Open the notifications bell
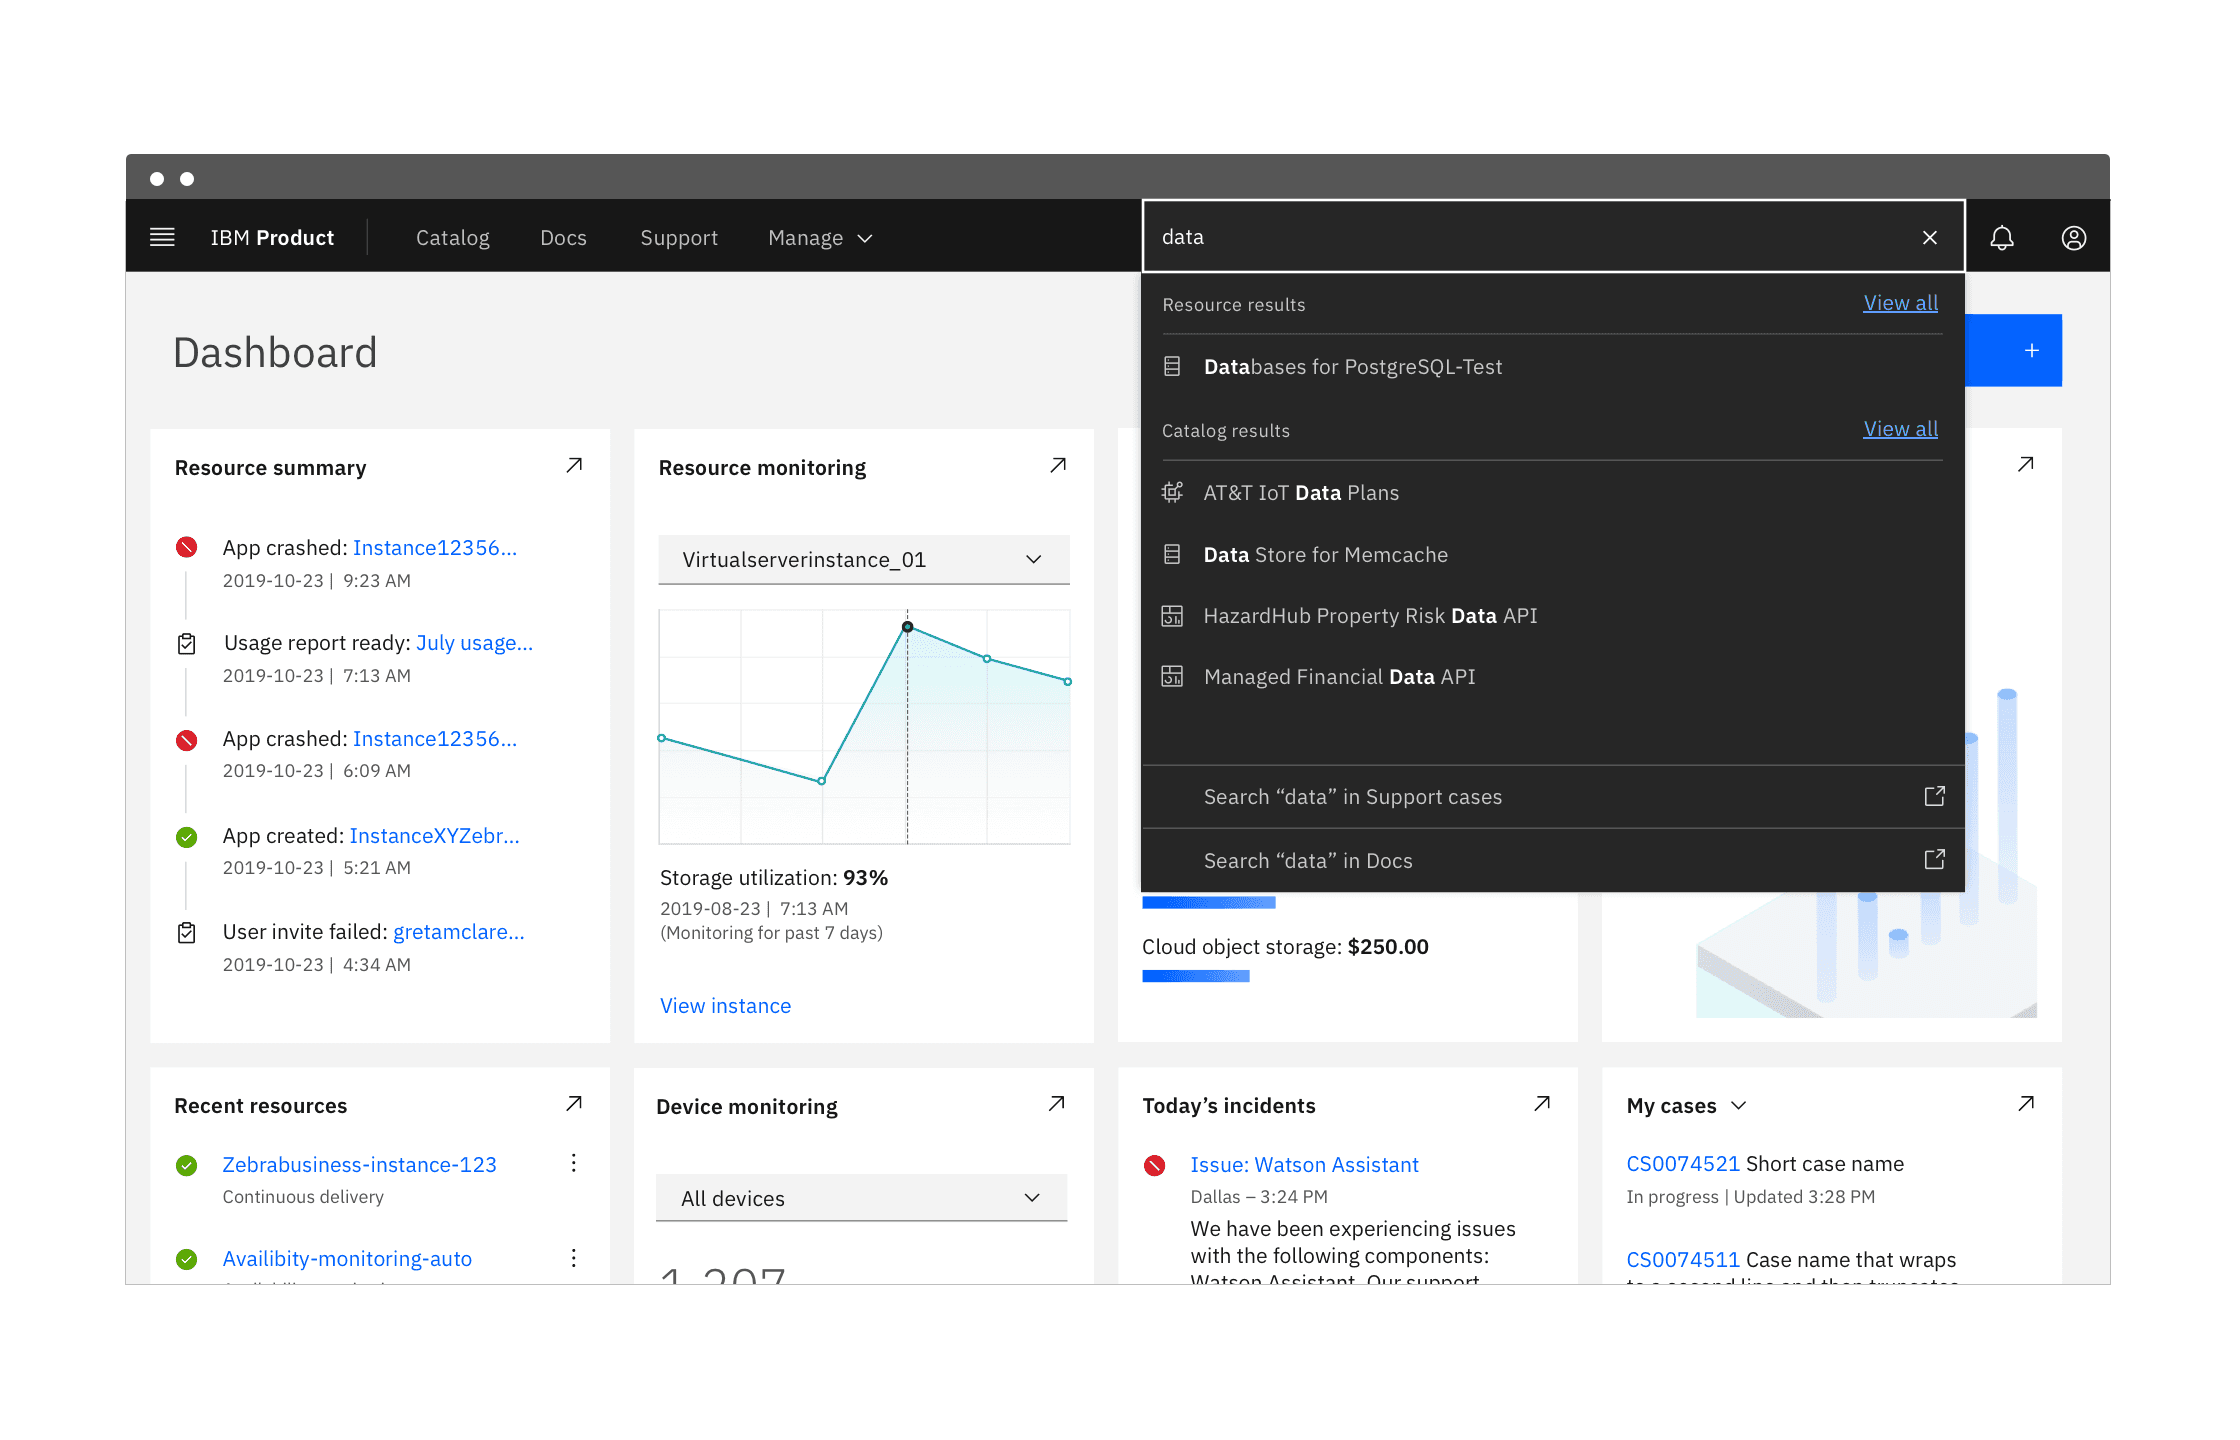The image size is (2240, 1440). click(2002, 237)
